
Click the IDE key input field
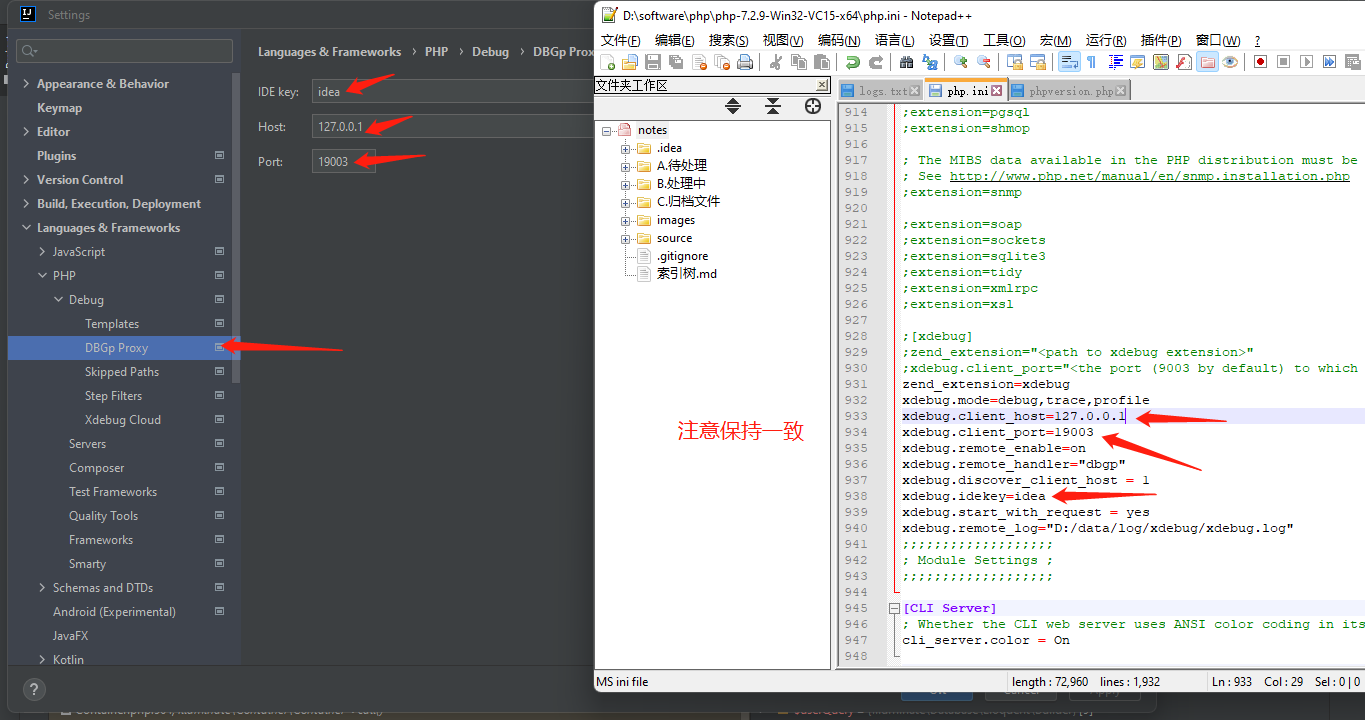pos(453,91)
